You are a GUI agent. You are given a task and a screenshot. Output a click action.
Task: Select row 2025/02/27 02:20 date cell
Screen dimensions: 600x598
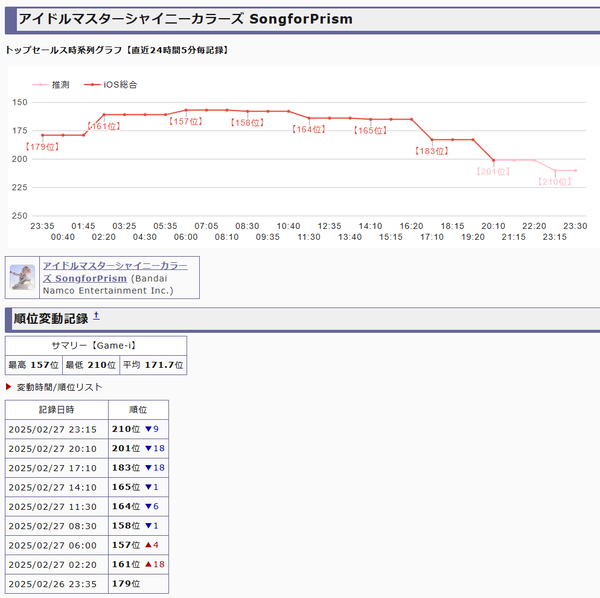[57, 564]
